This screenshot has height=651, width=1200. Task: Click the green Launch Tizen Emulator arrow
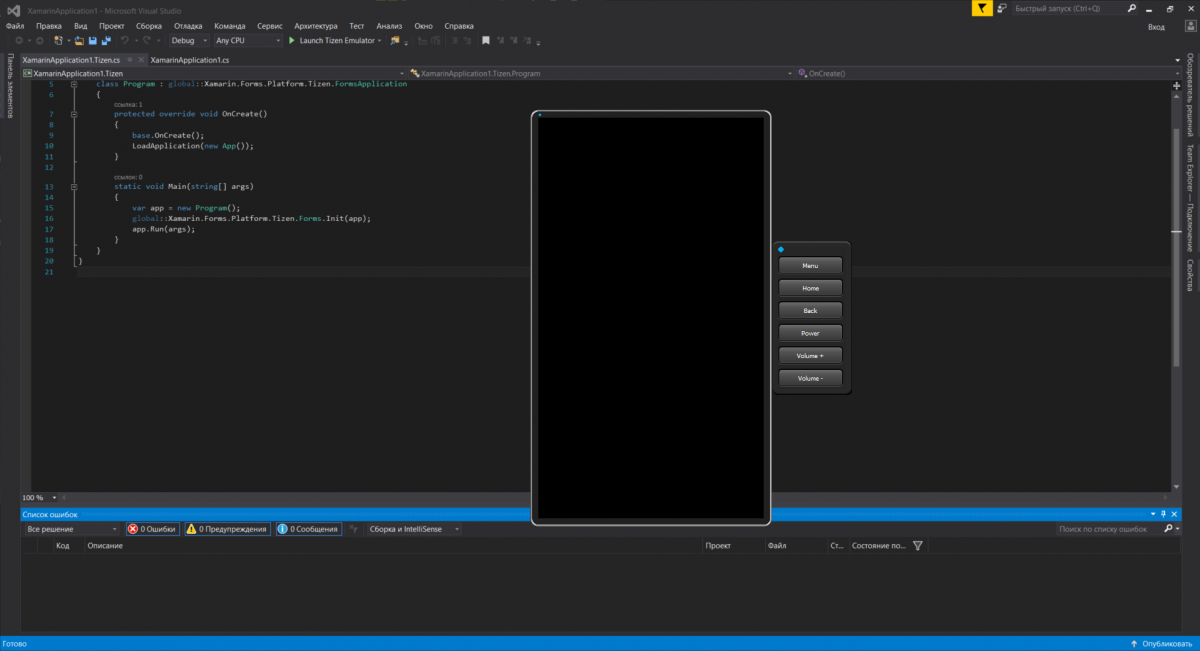tap(291, 41)
